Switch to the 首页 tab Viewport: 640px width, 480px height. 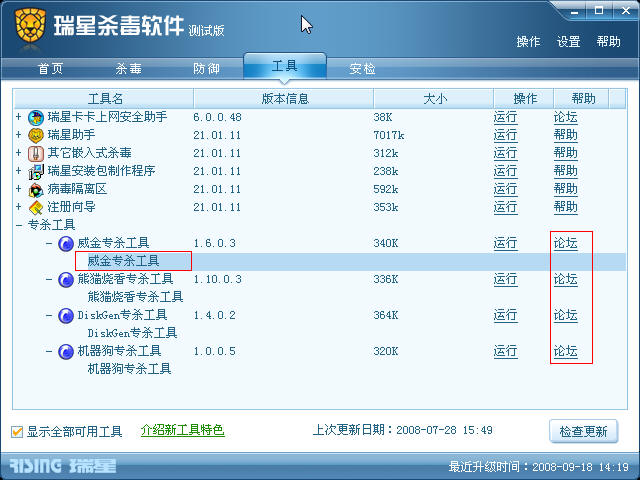click(51, 68)
